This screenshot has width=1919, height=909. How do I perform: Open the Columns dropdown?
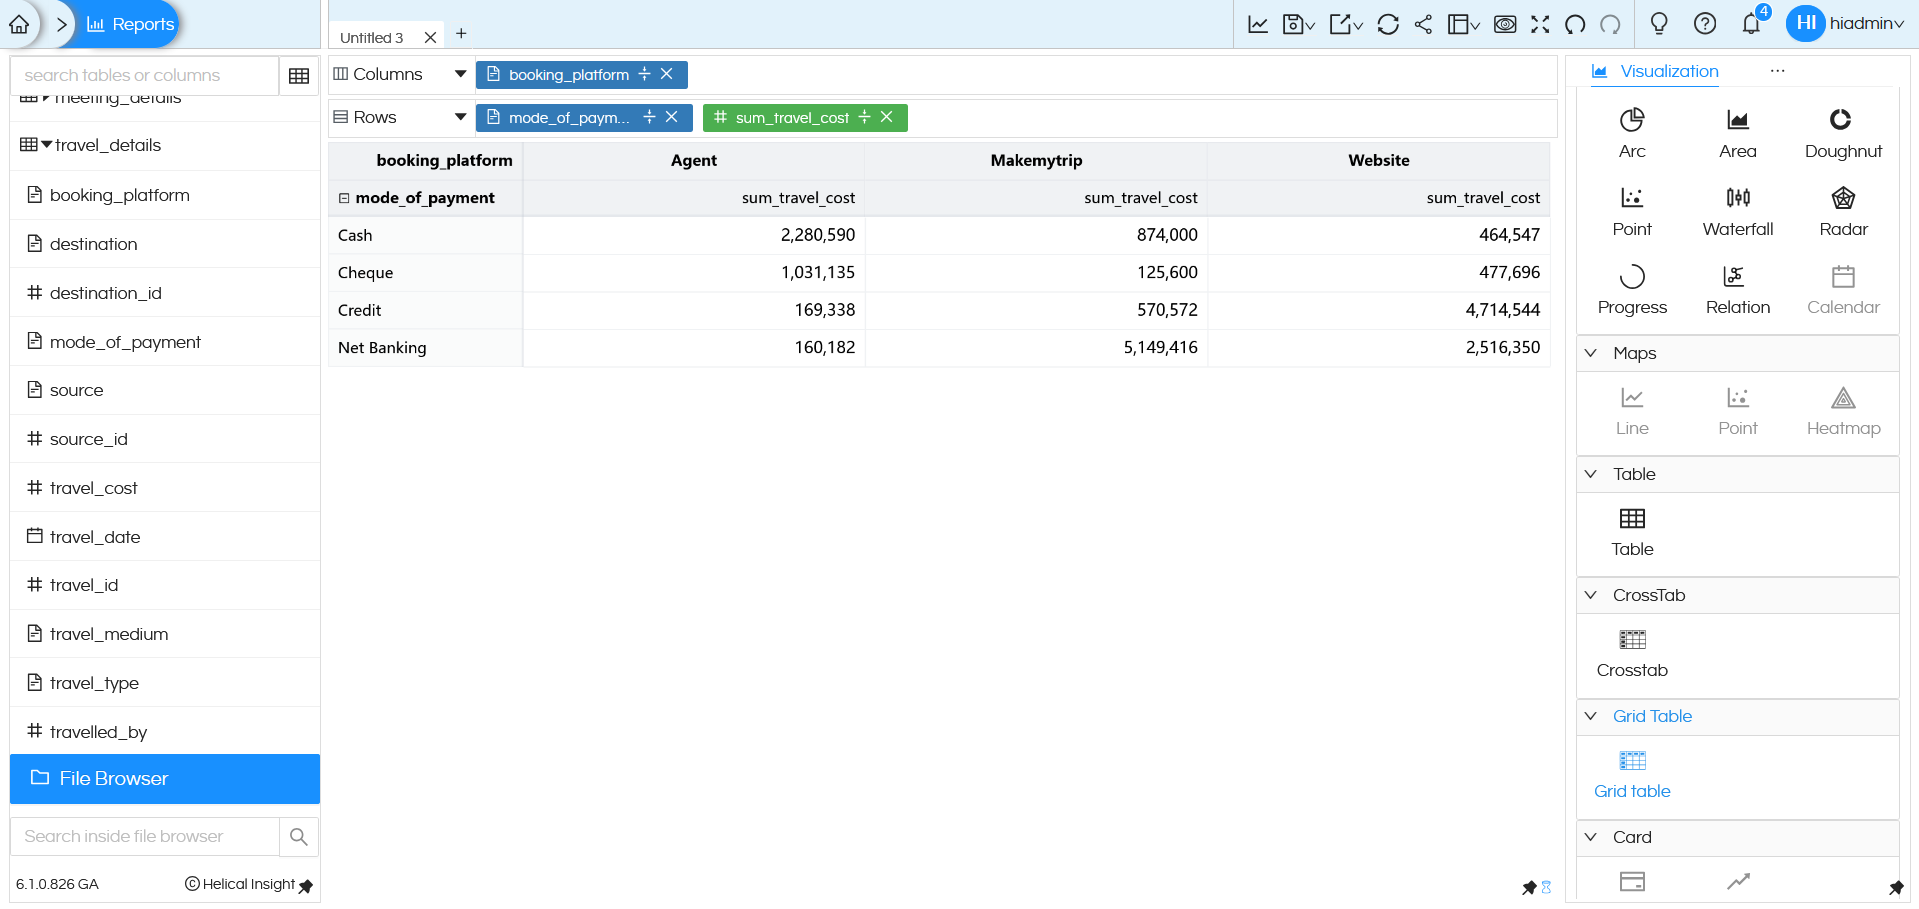tap(460, 73)
